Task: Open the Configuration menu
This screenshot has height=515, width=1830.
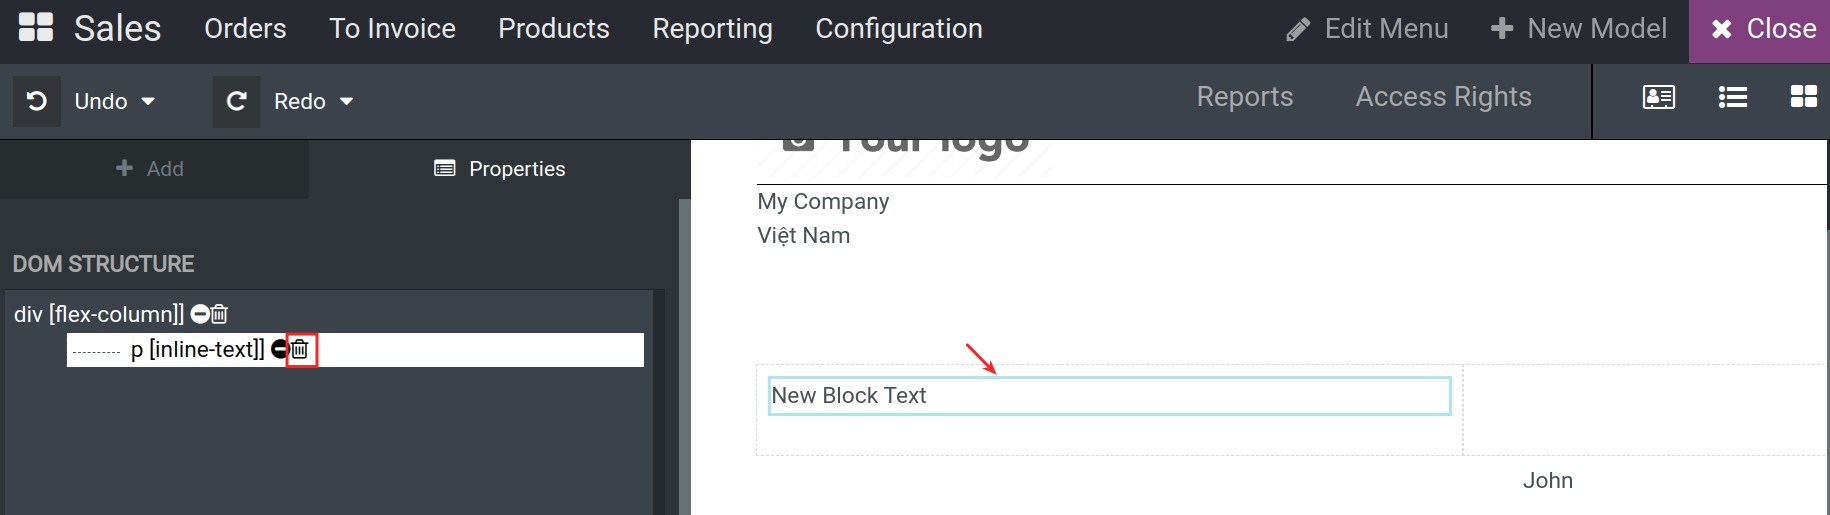Action: pos(899,29)
